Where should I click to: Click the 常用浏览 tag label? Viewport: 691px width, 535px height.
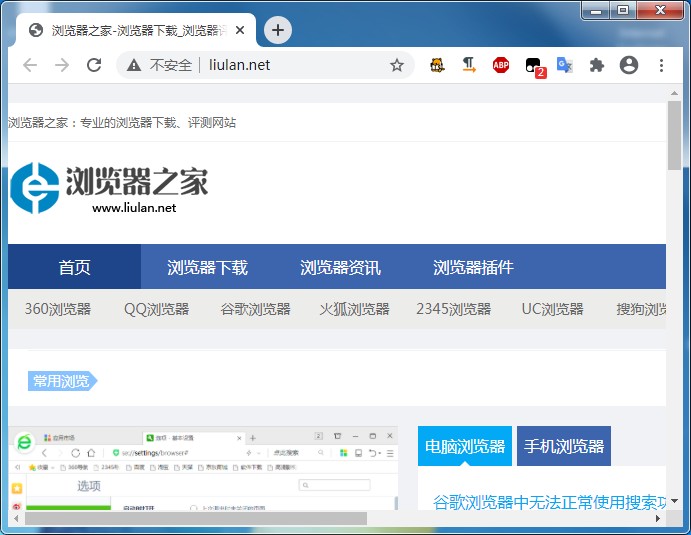tap(62, 381)
